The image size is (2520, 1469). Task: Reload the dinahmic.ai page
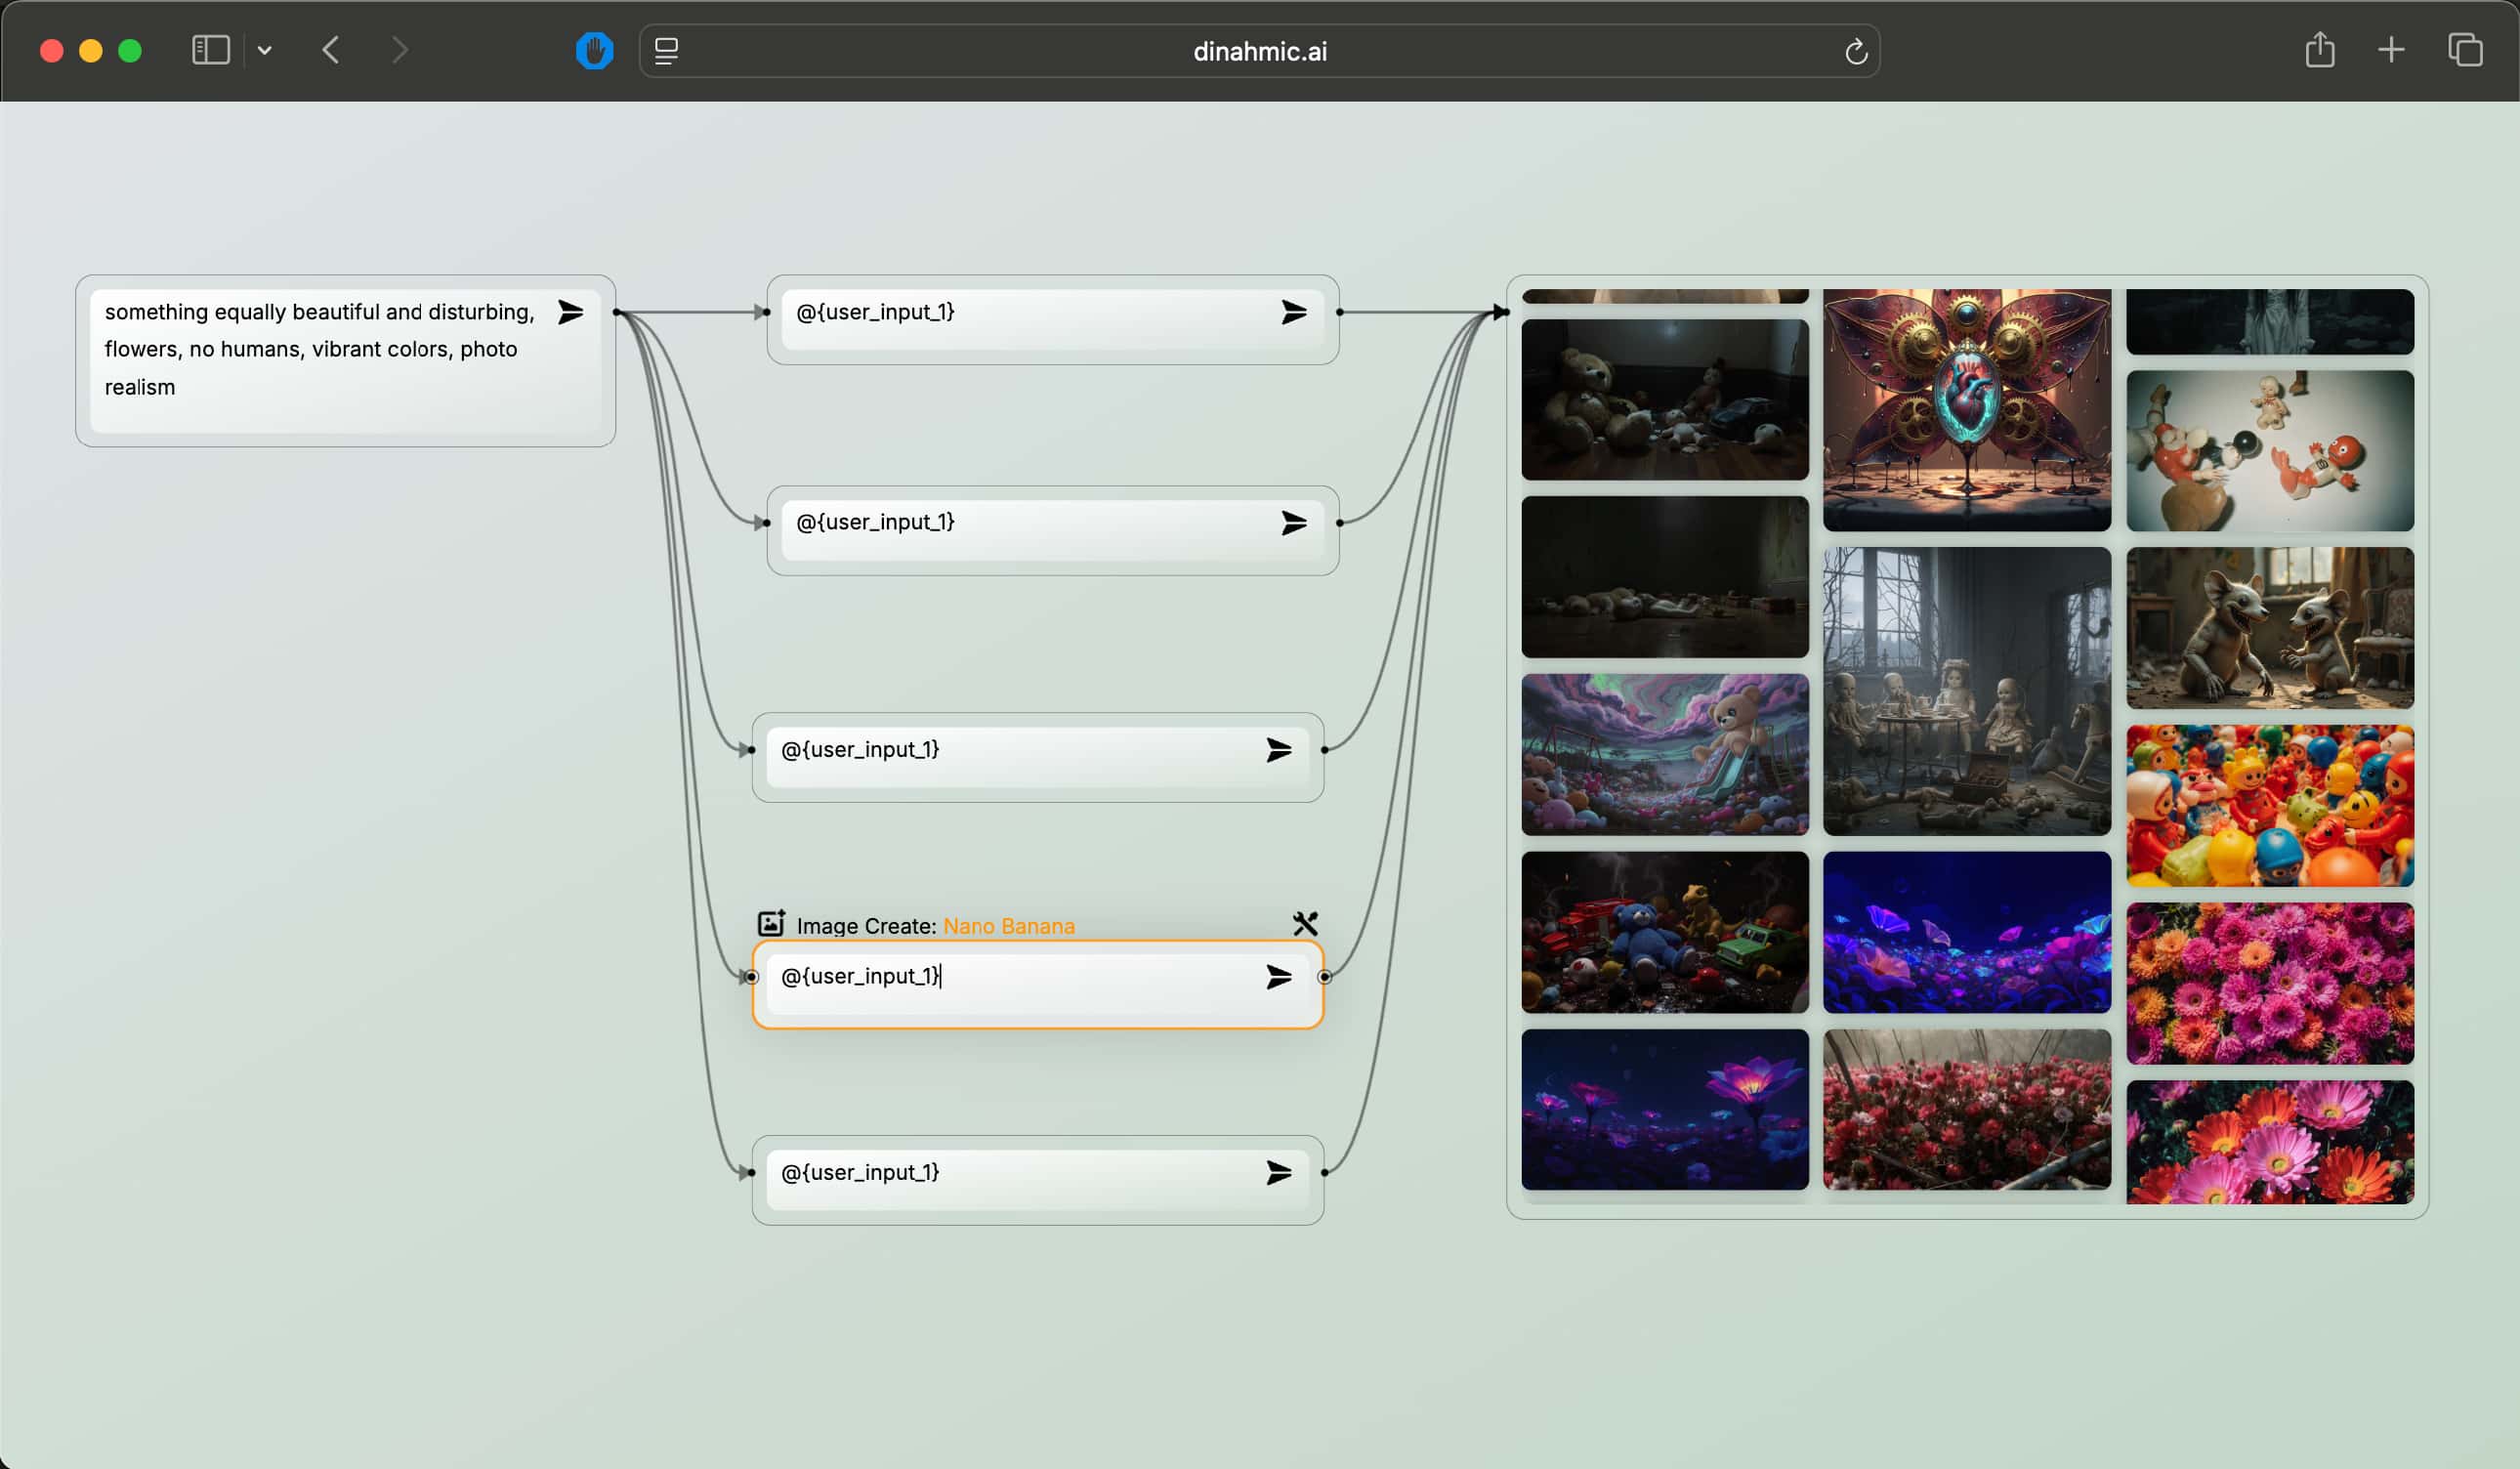coord(1856,52)
